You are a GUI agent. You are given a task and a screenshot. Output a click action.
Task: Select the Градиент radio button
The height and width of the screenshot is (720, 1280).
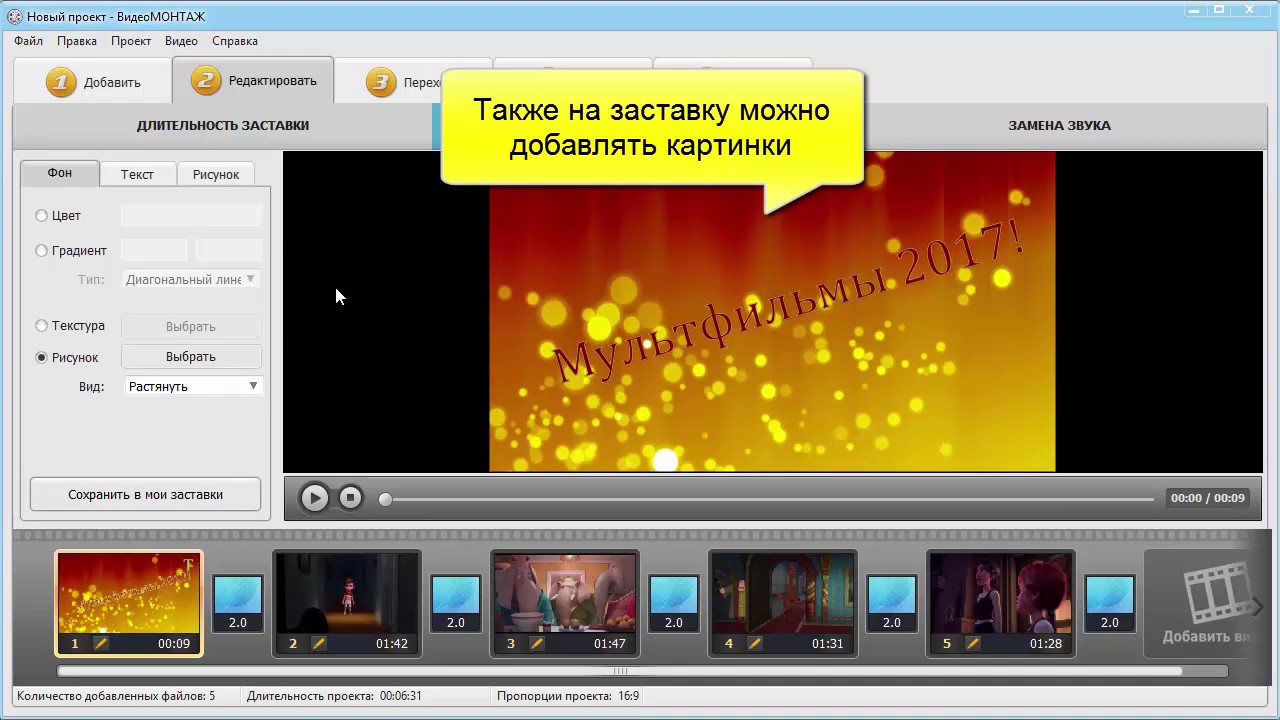click(x=42, y=251)
